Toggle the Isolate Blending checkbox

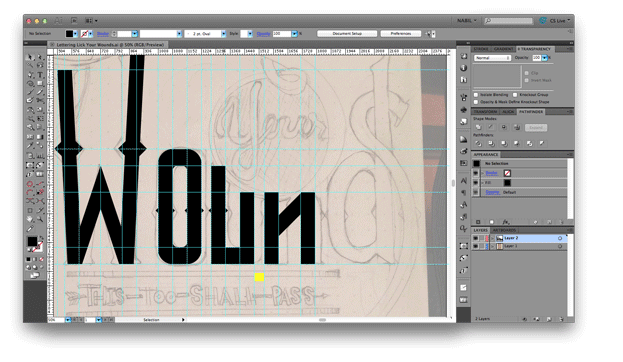[476, 95]
